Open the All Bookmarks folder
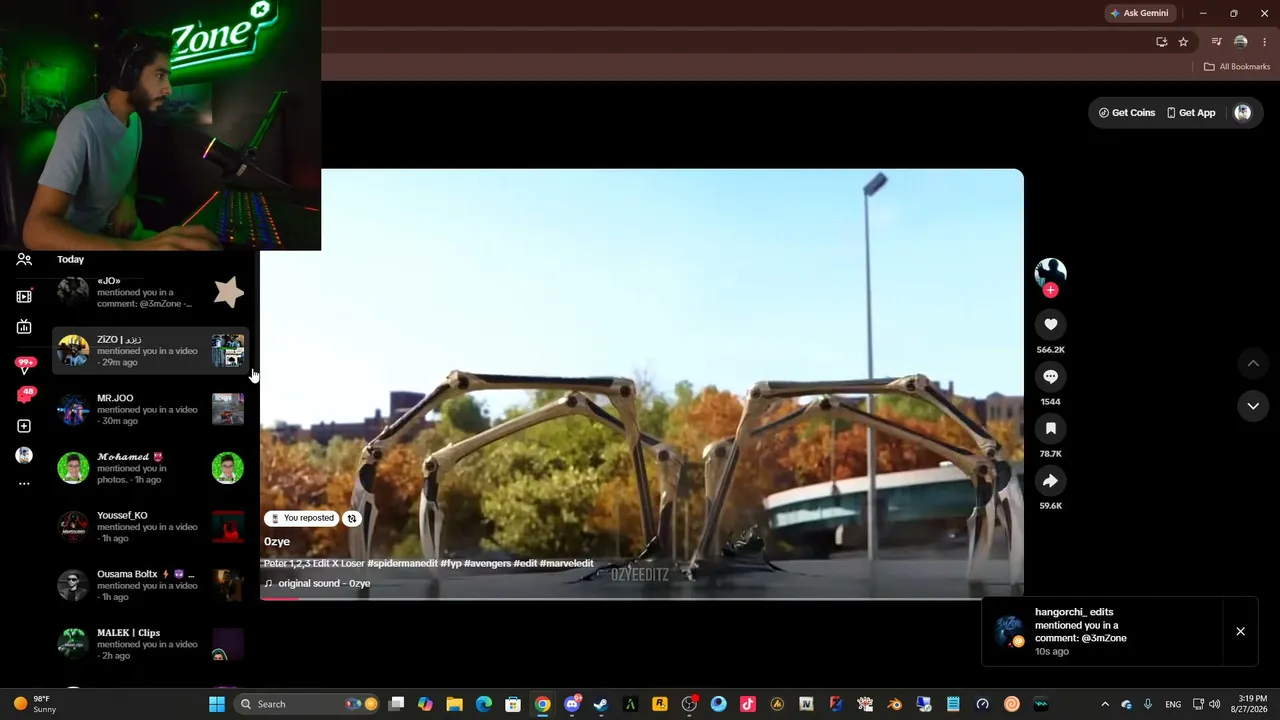The image size is (1280, 720). tap(1237, 67)
